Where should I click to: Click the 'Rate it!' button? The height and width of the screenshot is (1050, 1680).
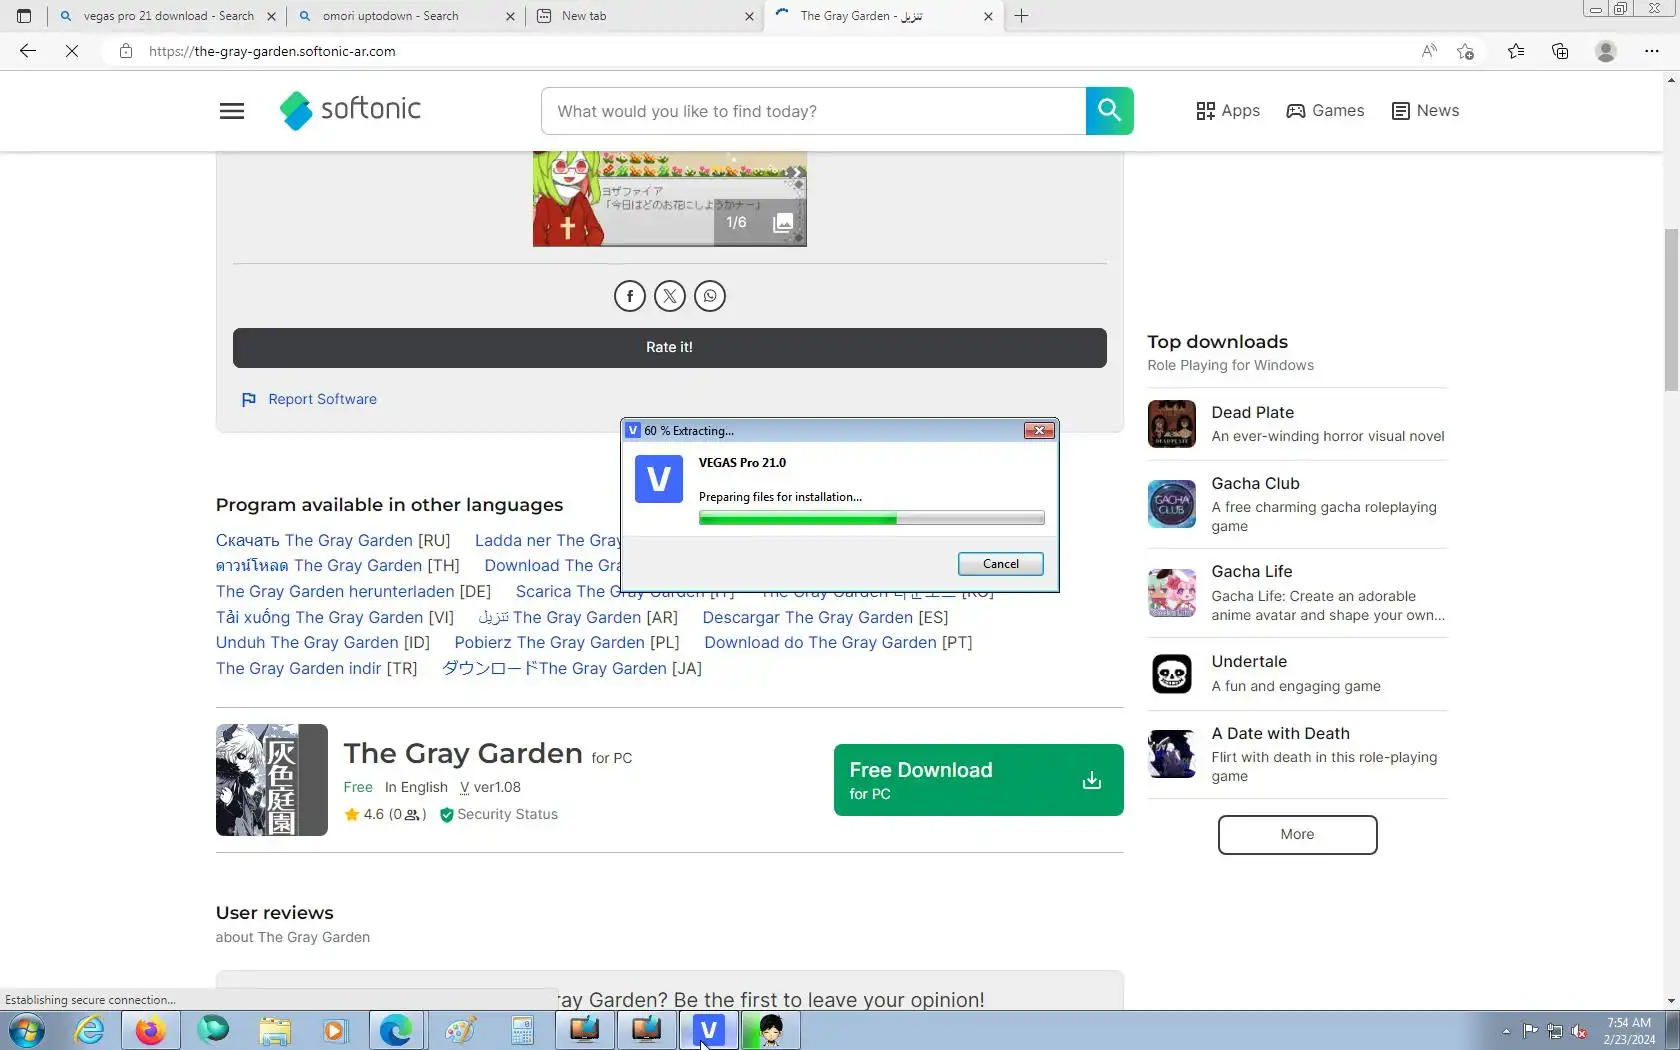coord(669,347)
